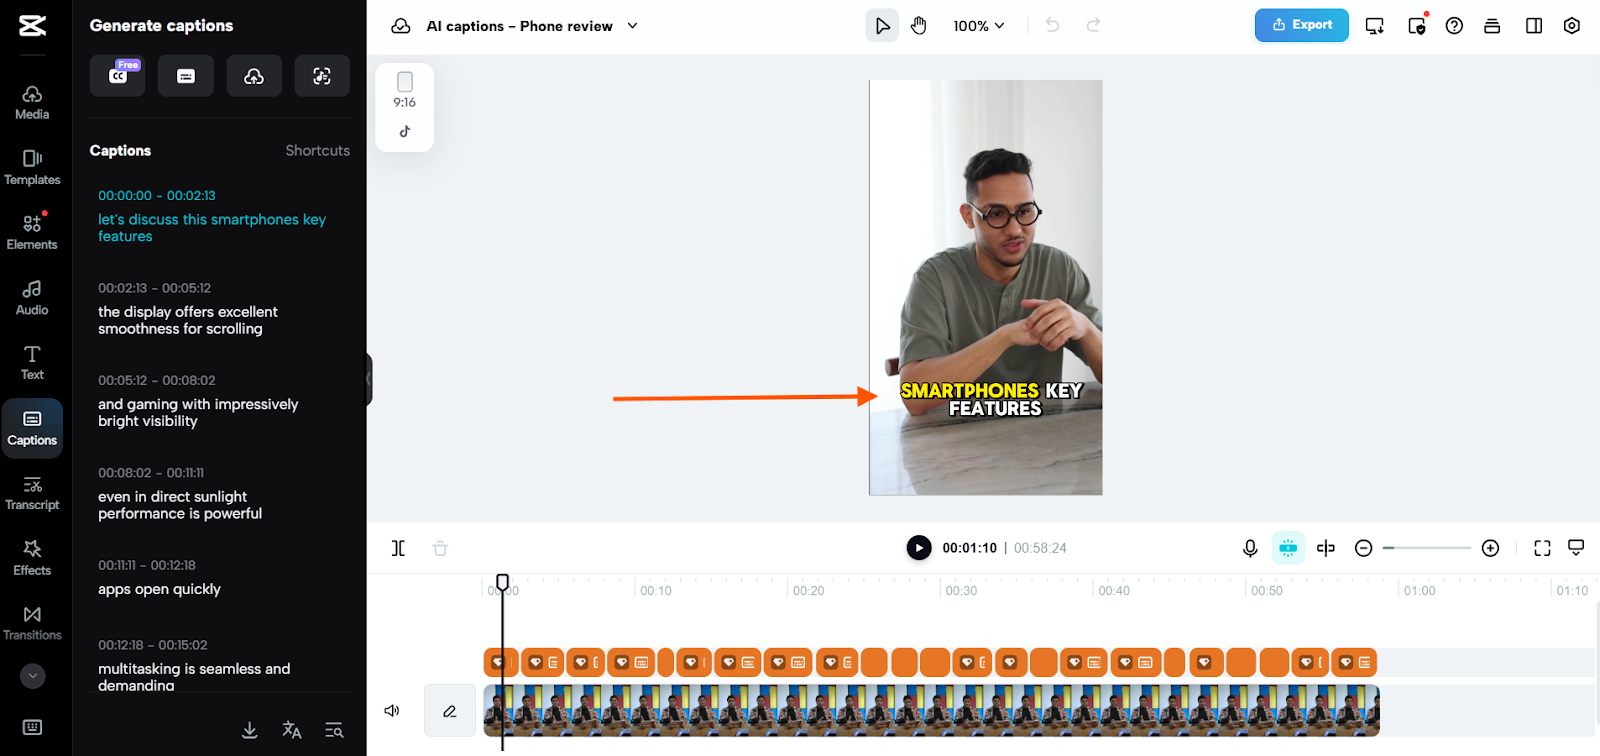This screenshot has width=1600, height=756.
Task: Expand more sidebar tools chevron
Action: (33, 676)
